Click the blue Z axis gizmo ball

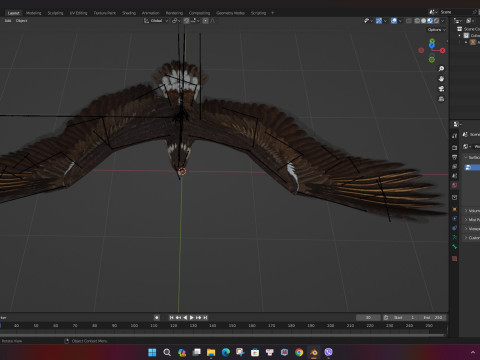click(432, 45)
